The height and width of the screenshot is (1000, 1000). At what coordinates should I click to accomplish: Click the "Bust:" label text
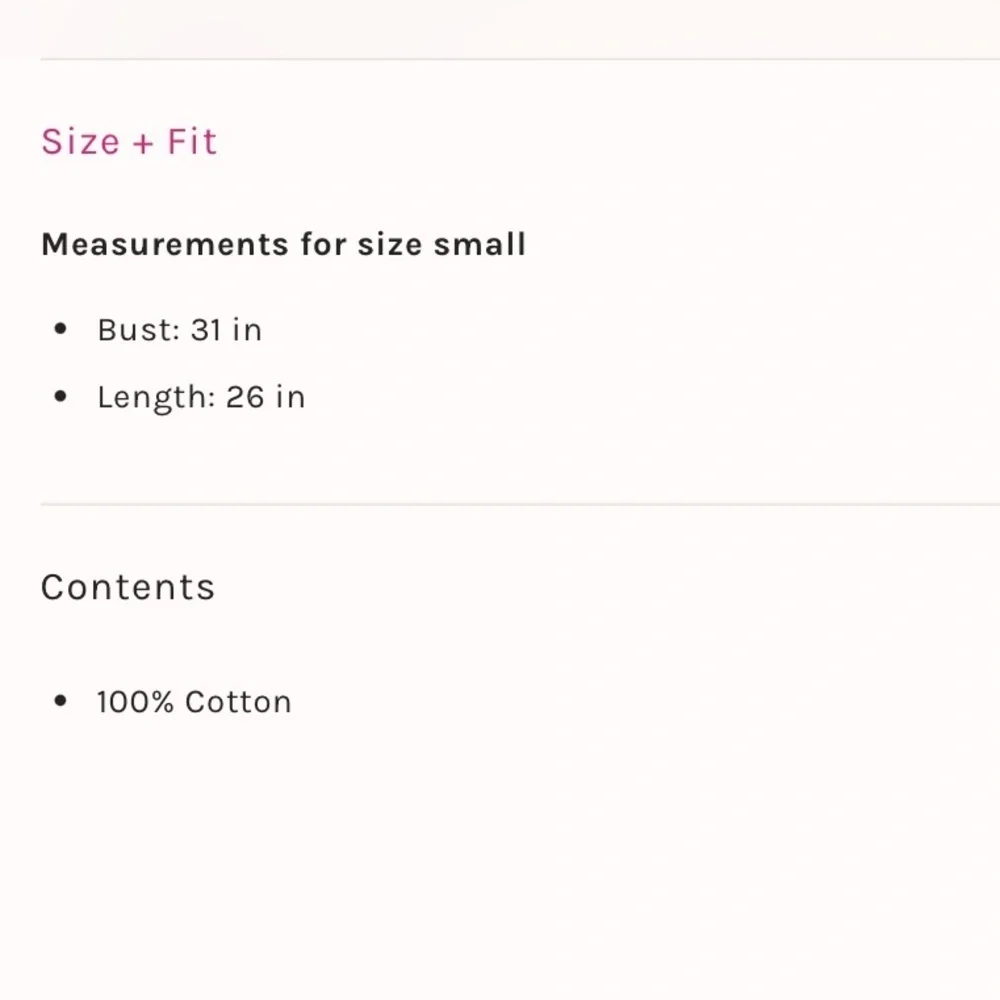click(x=138, y=329)
